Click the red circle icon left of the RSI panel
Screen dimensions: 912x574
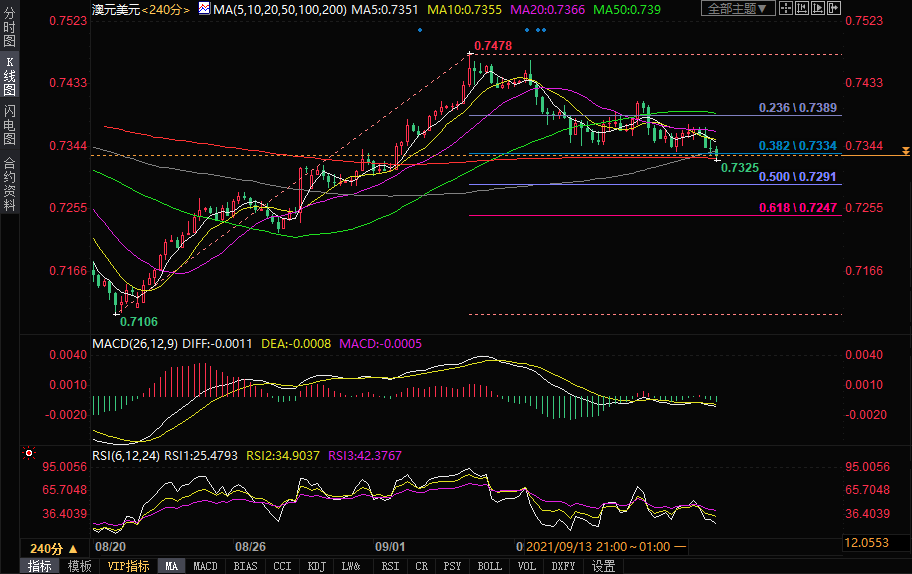(x=29, y=453)
